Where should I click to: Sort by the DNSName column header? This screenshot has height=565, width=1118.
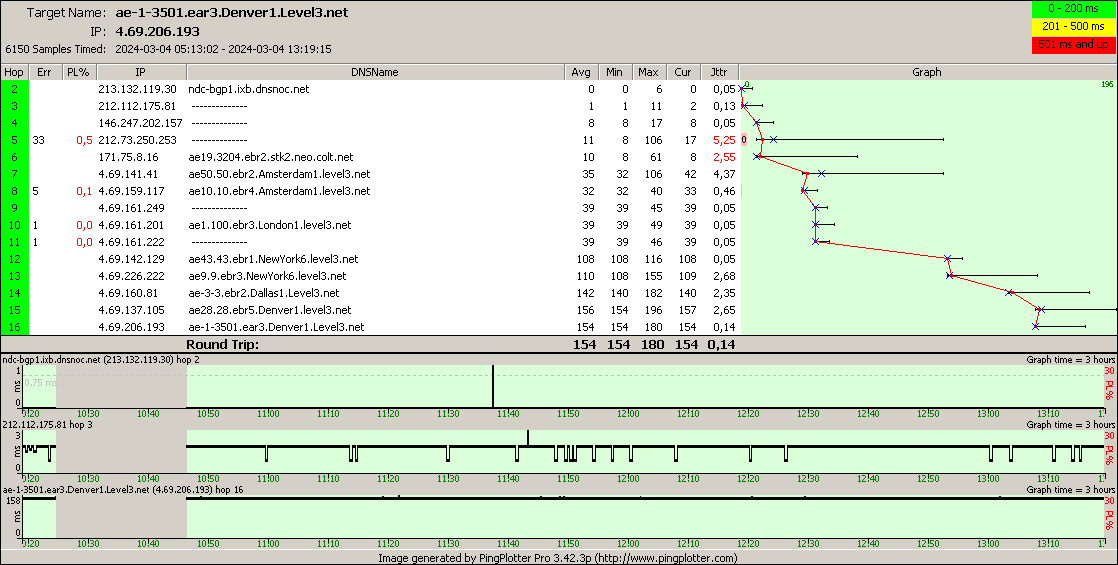point(374,72)
